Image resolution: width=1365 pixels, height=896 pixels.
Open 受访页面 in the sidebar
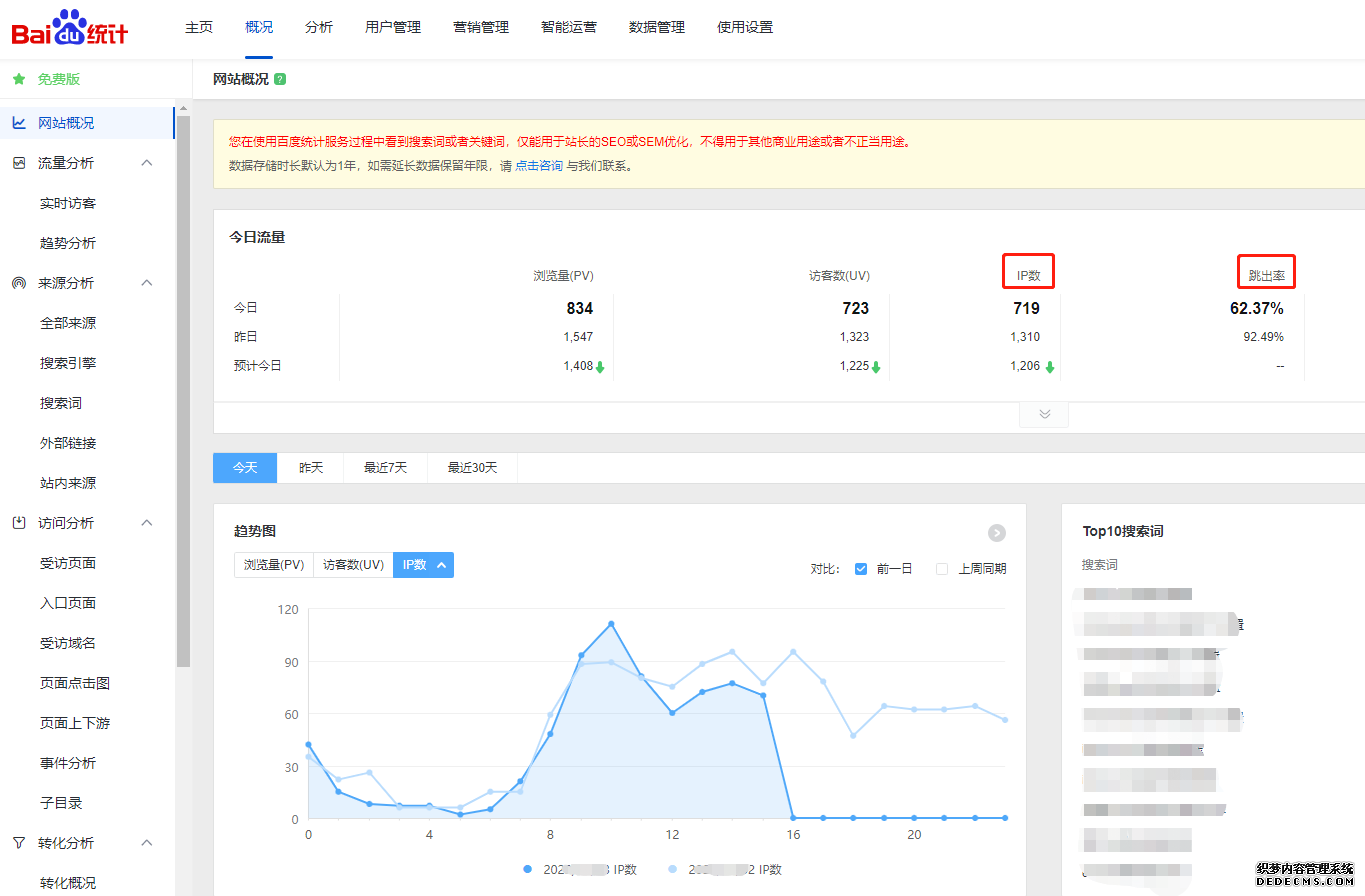tap(68, 563)
